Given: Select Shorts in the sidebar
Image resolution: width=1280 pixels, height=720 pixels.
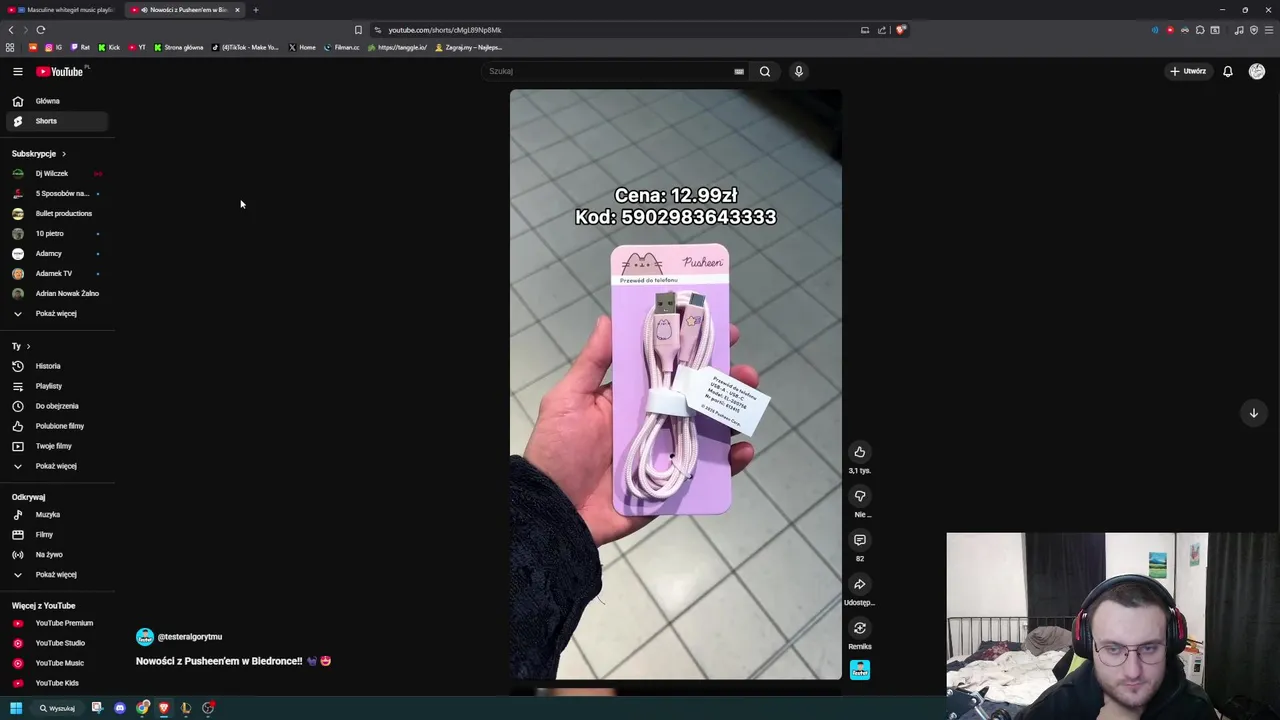Looking at the screenshot, I should point(56,121).
